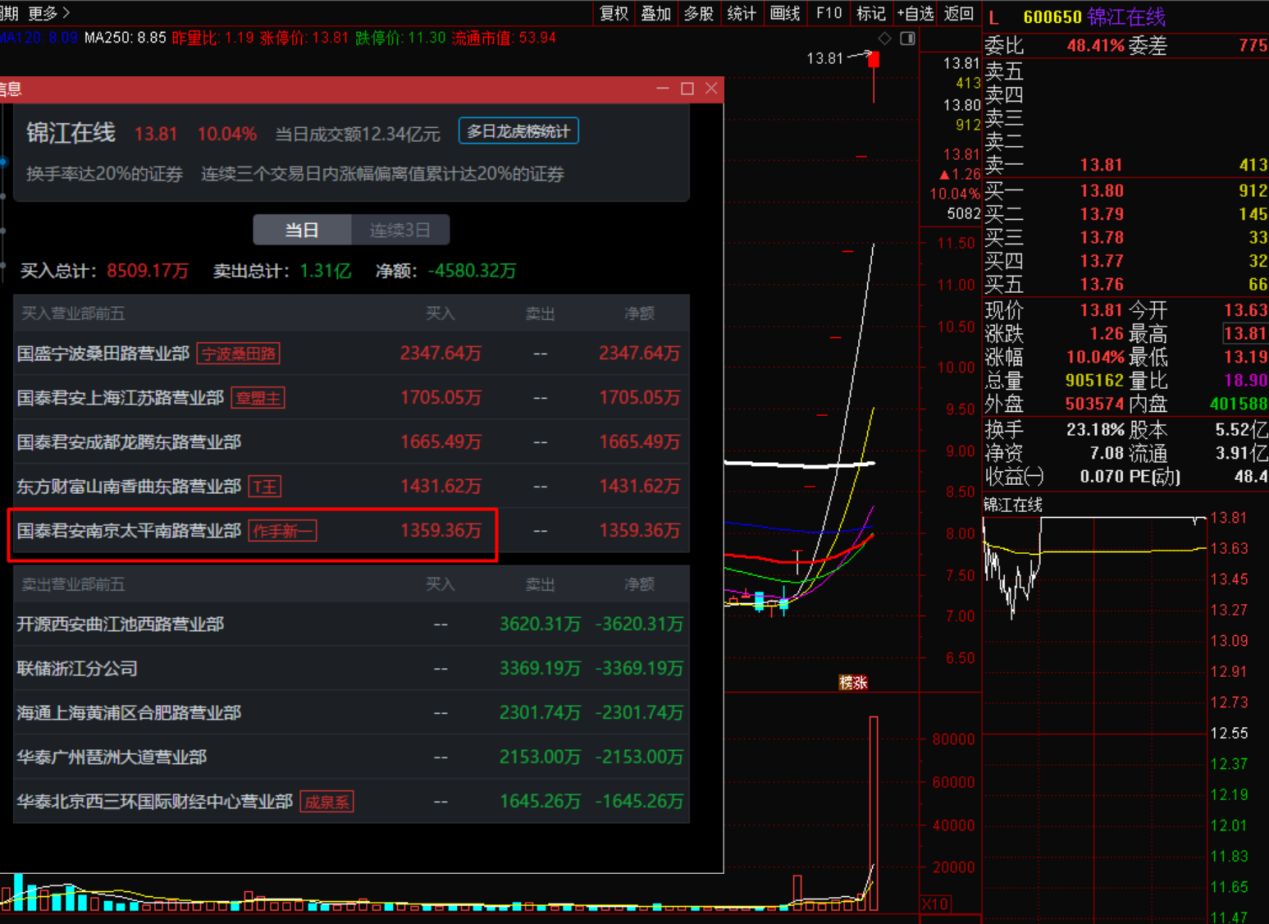Image resolution: width=1269 pixels, height=924 pixels.
Task: Click the 量比 18.90 value
Action: coord(1246,381)
